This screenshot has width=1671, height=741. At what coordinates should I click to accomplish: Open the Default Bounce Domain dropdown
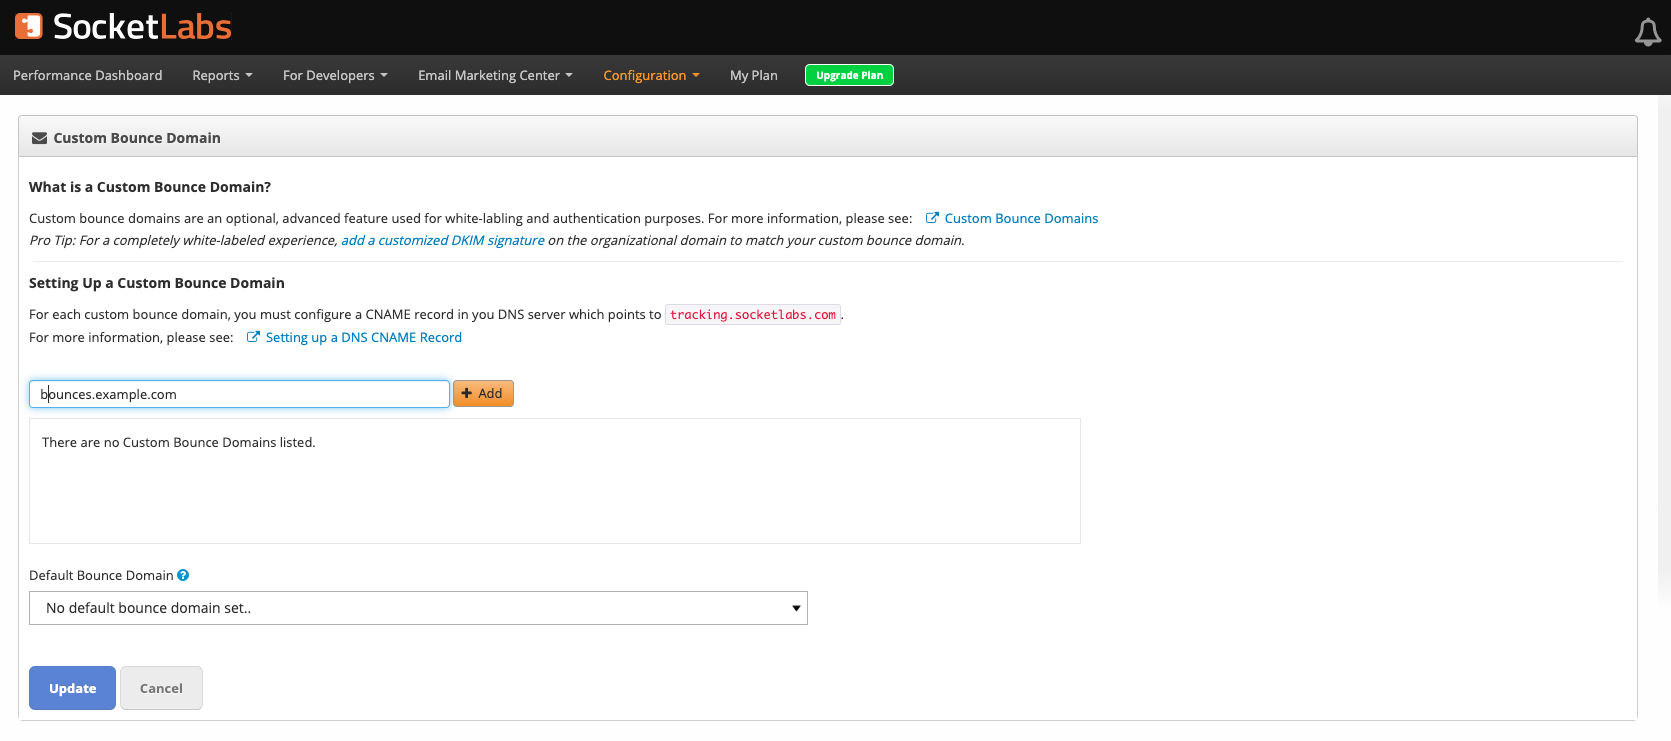[x=418, y=608]
